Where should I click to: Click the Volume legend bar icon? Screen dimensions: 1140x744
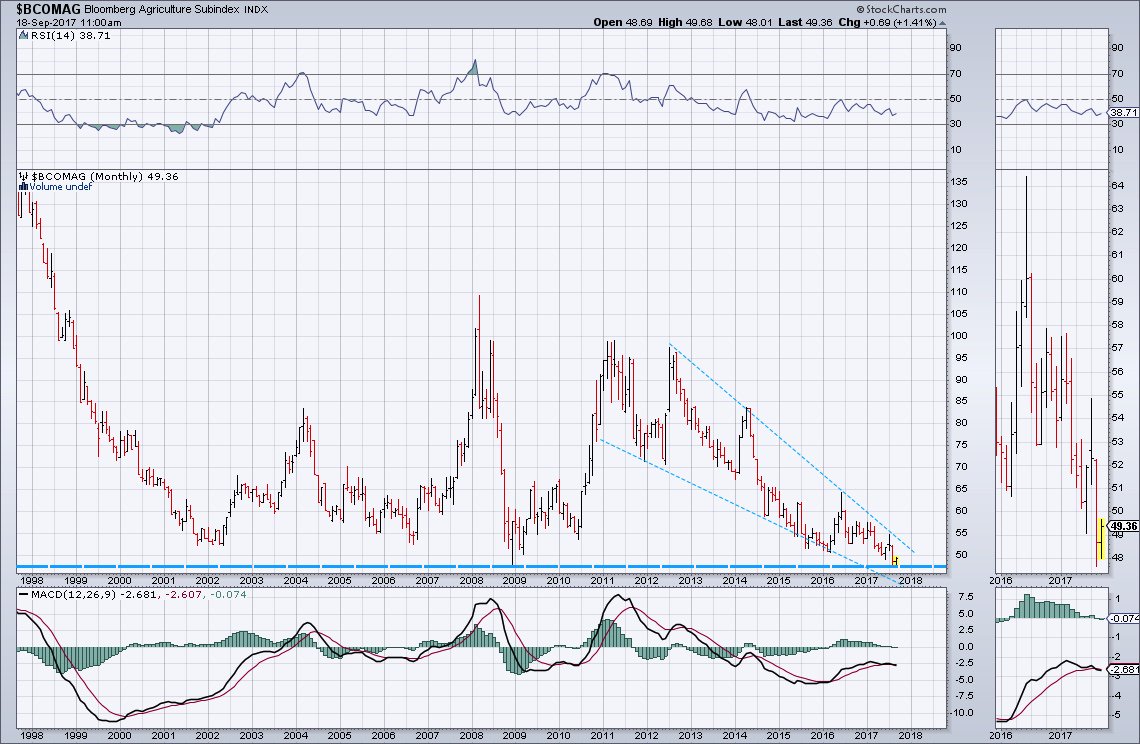tap(23, 186)
